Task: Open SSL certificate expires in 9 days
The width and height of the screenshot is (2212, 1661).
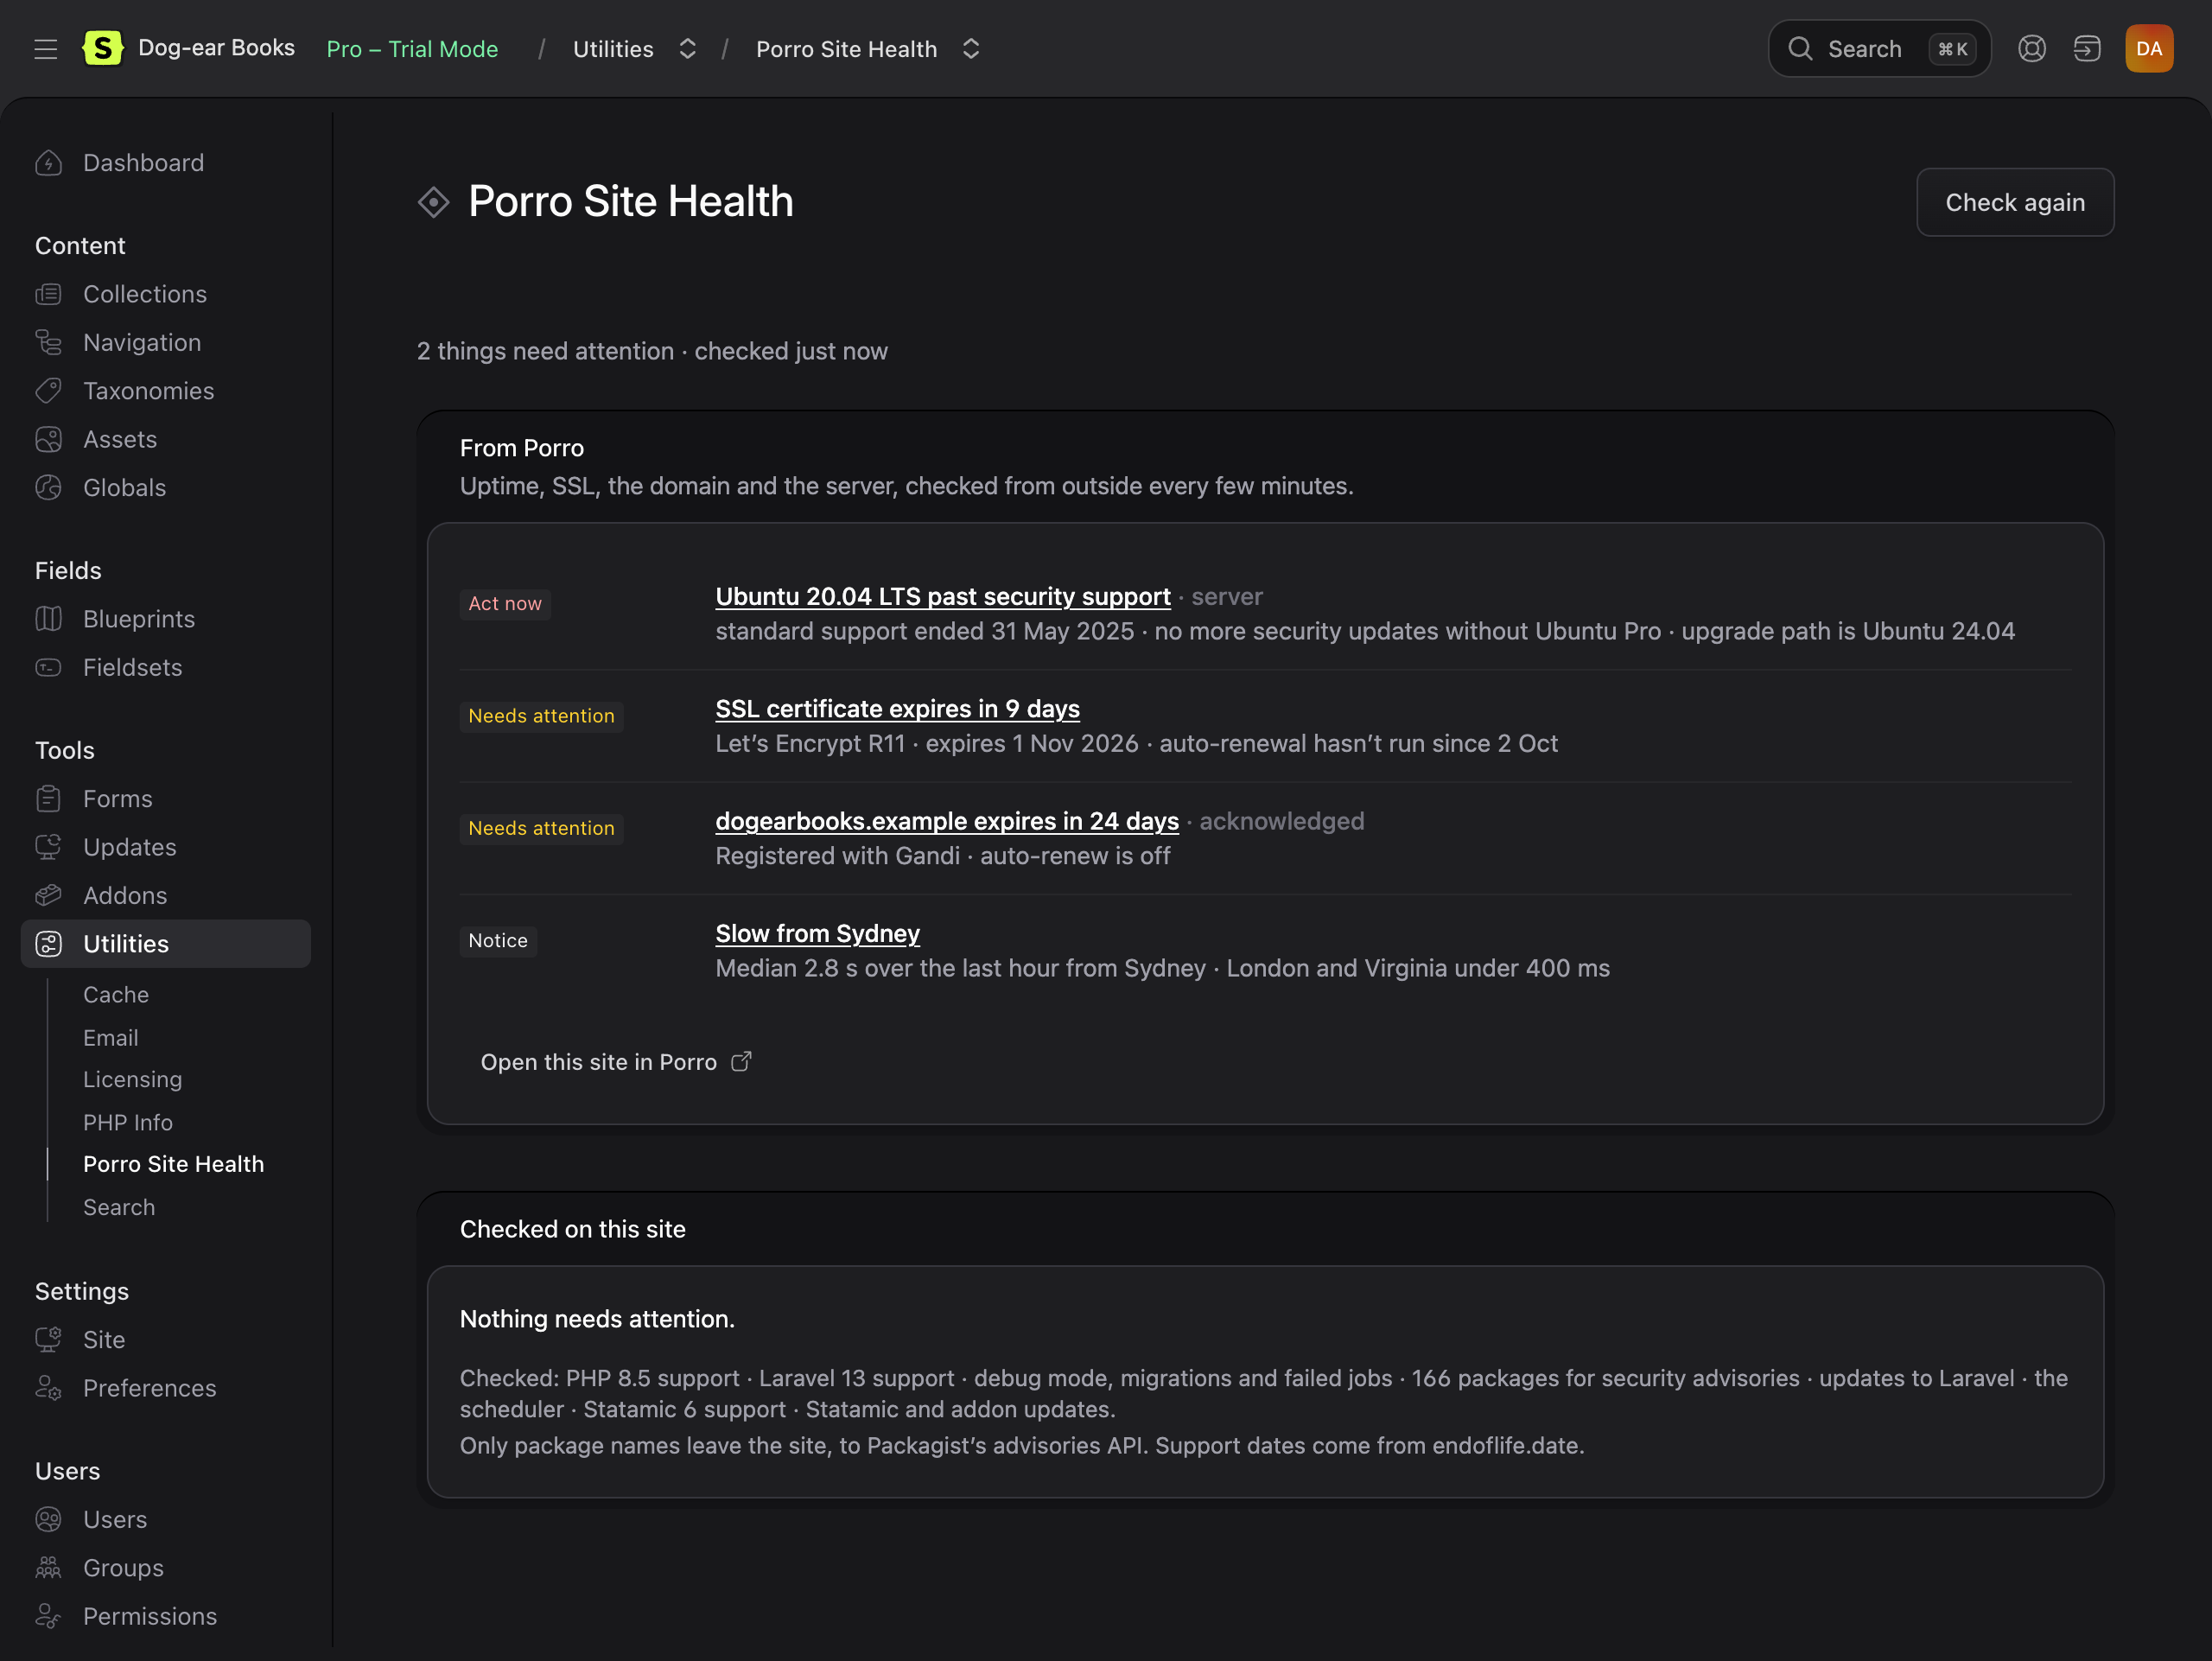Action: point(898,708)
